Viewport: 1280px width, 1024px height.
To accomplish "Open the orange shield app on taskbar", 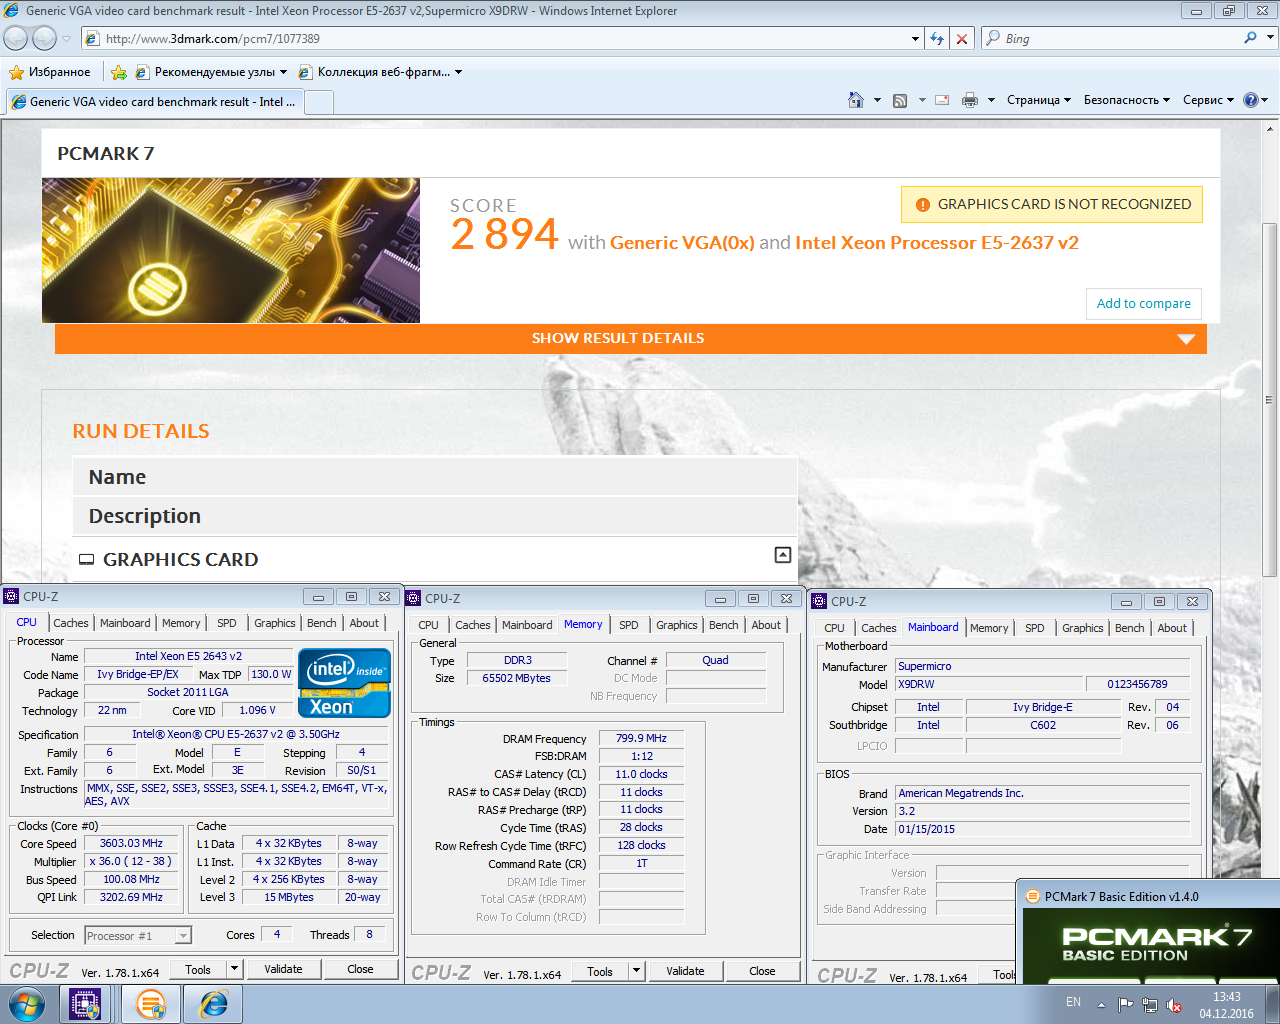I will (151, 1004).
